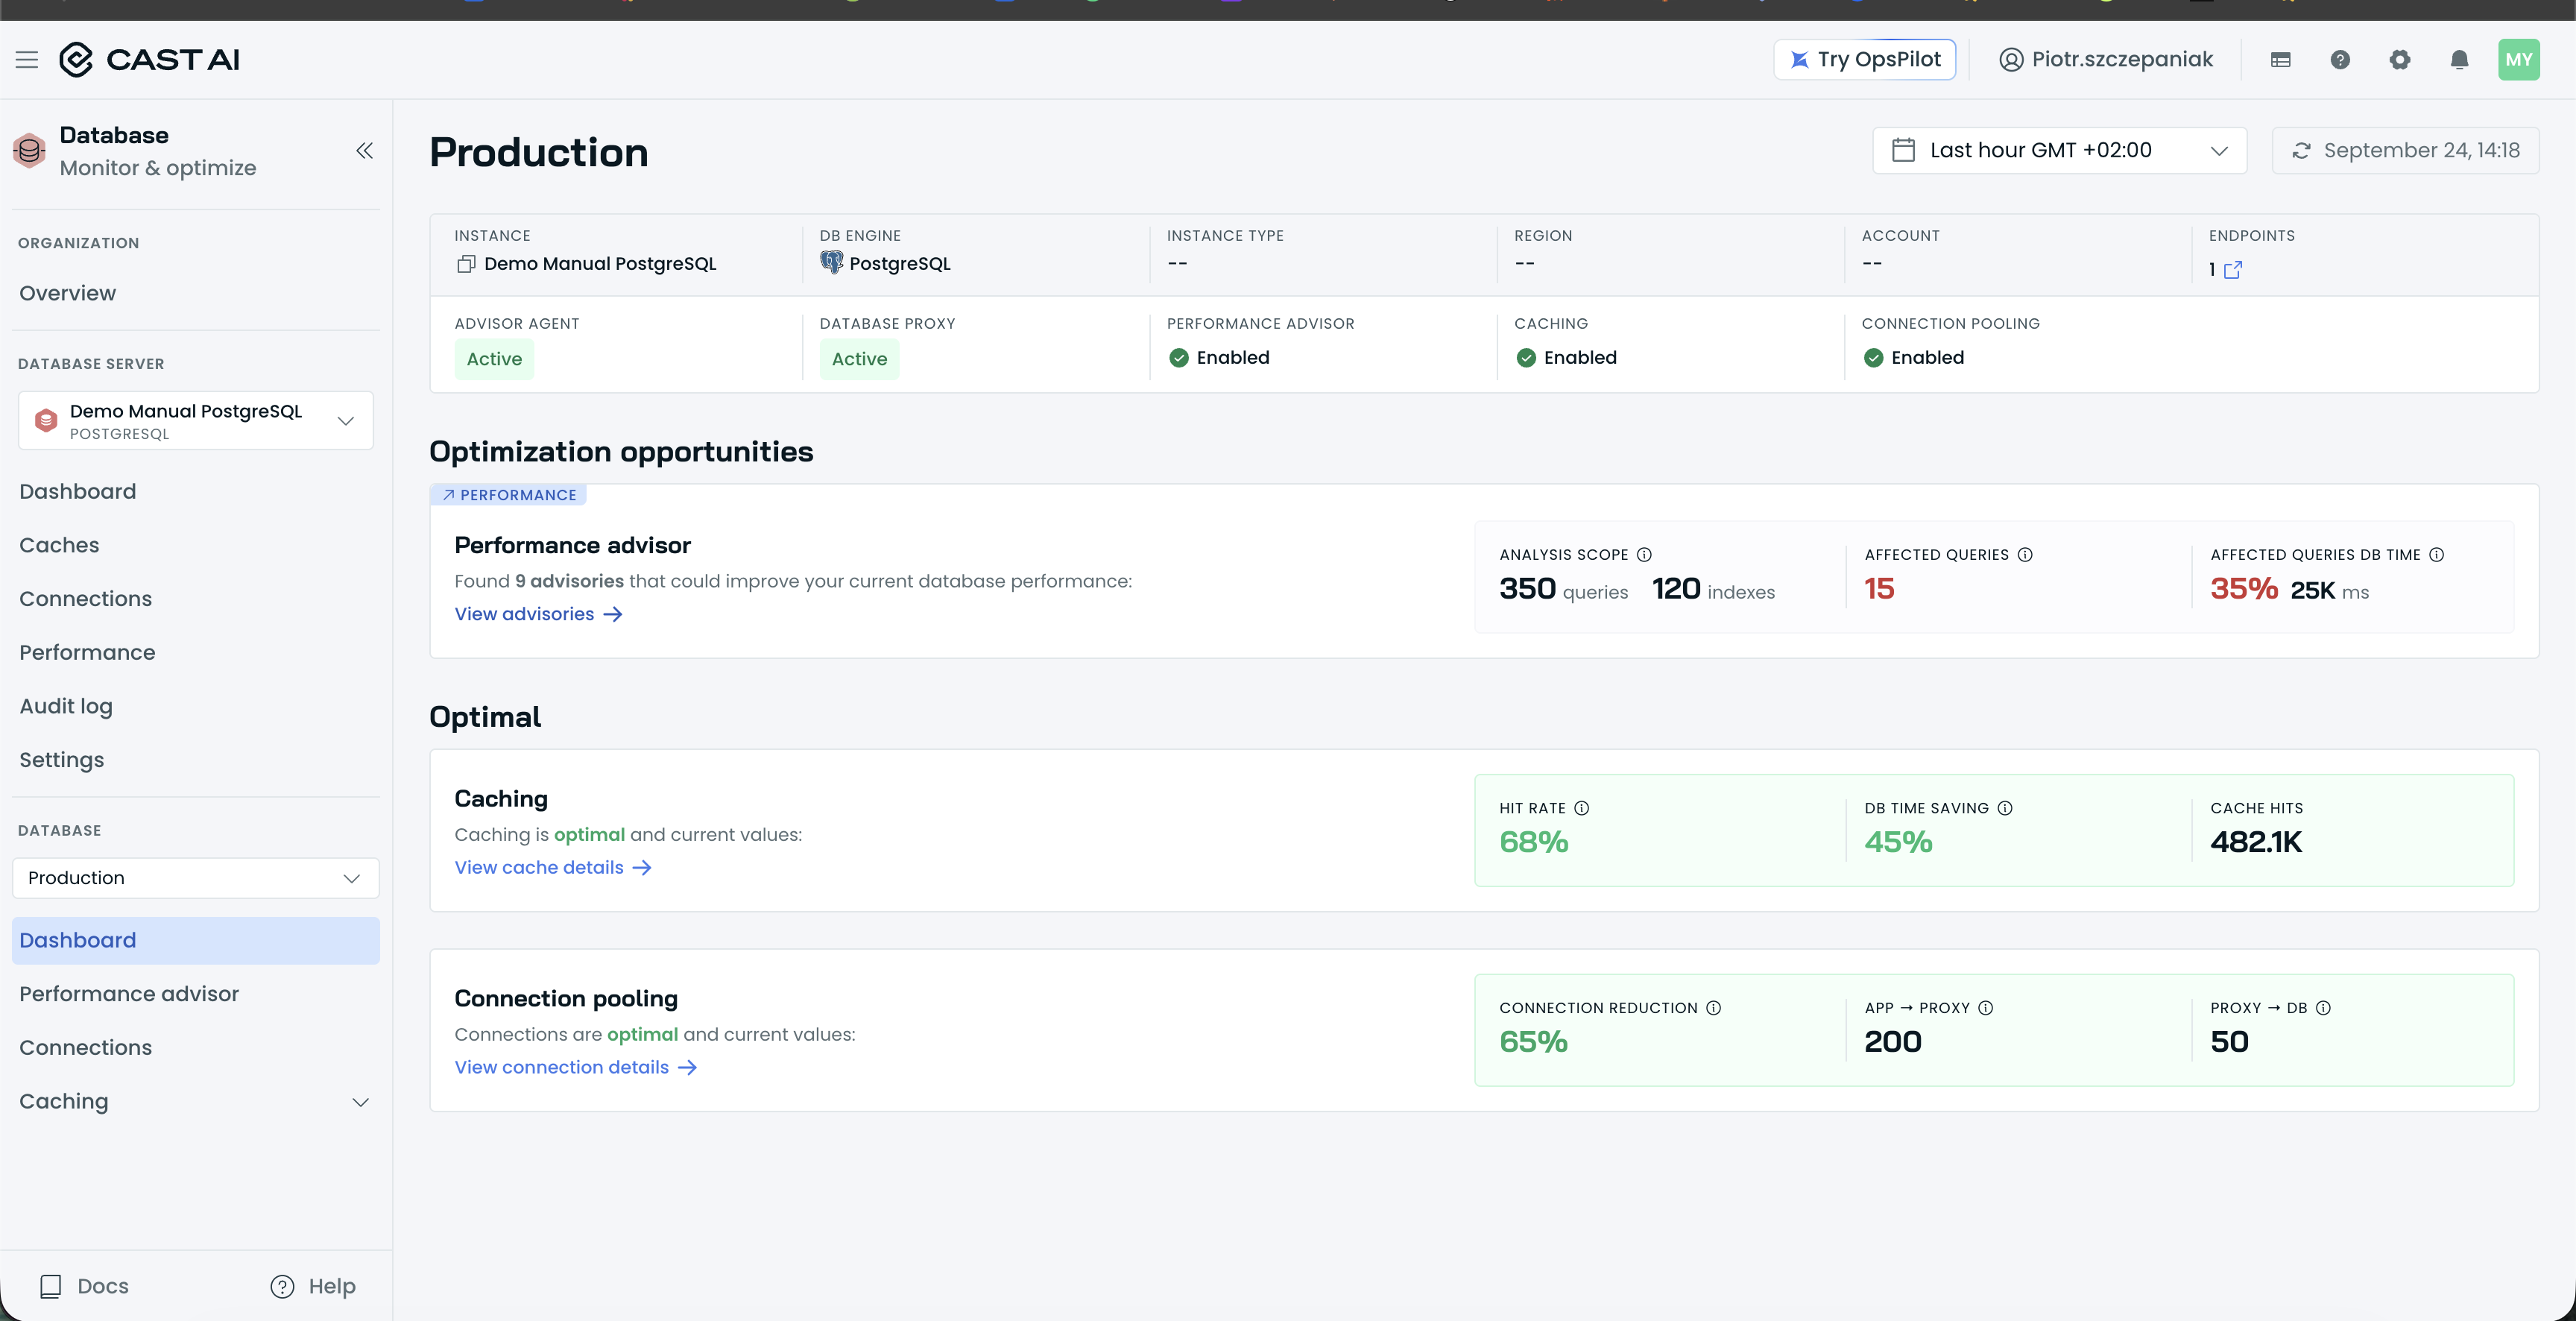The image size is (2576, 1321).
Task: Select the highlighted database Dashboard item
Action: click(x=196, y=940)
